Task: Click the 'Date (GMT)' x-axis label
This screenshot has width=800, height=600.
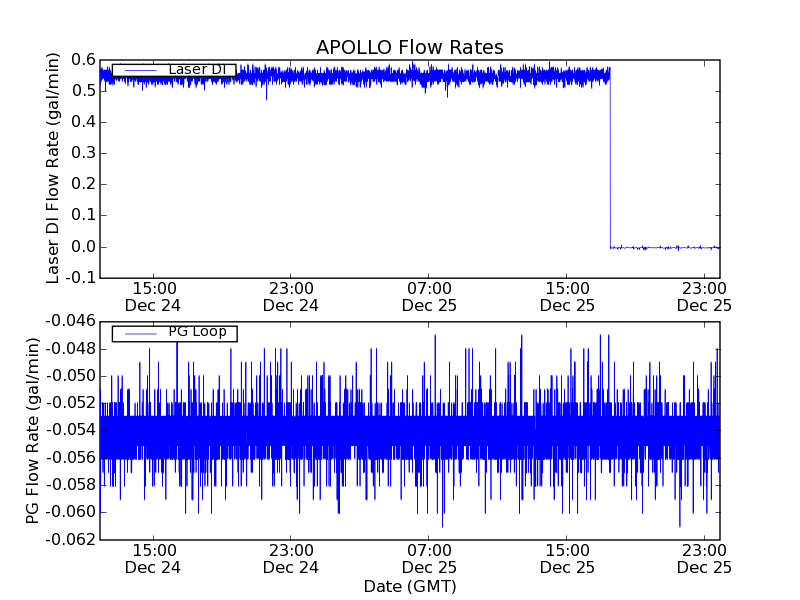Action: 410,586
